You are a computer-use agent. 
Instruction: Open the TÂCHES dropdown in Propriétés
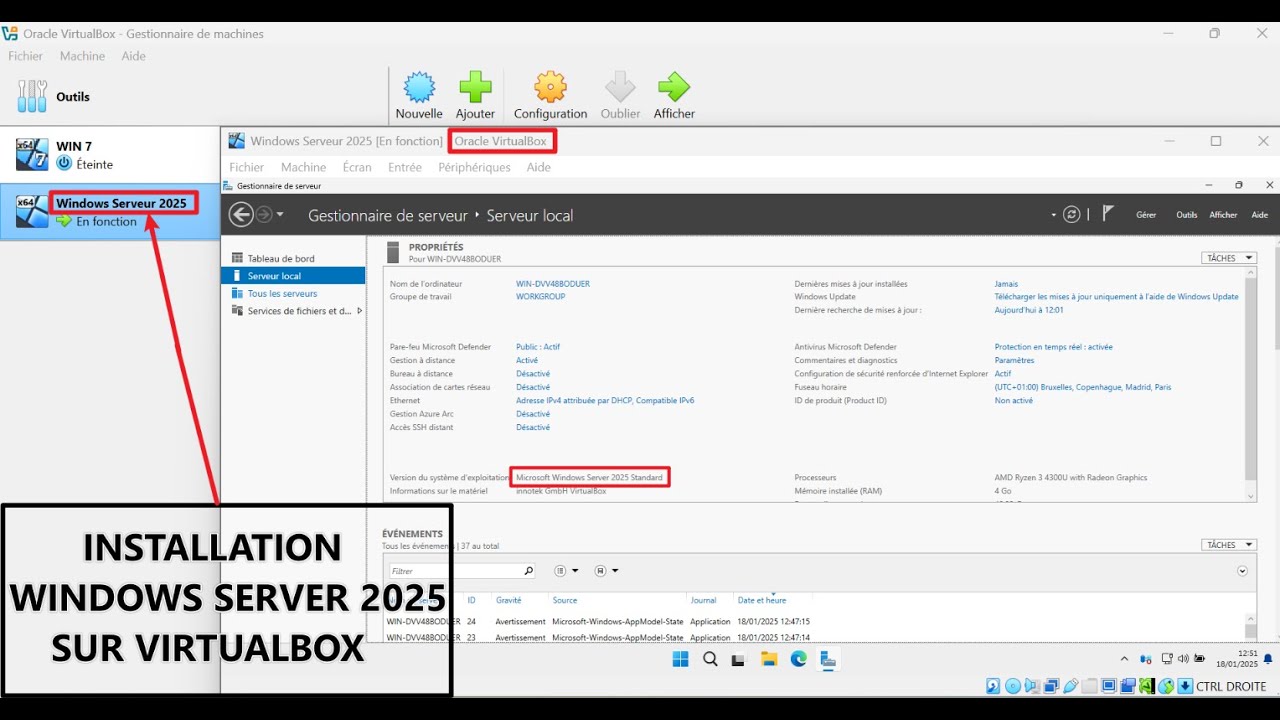pyautogui.click(x=1229, y=258)
